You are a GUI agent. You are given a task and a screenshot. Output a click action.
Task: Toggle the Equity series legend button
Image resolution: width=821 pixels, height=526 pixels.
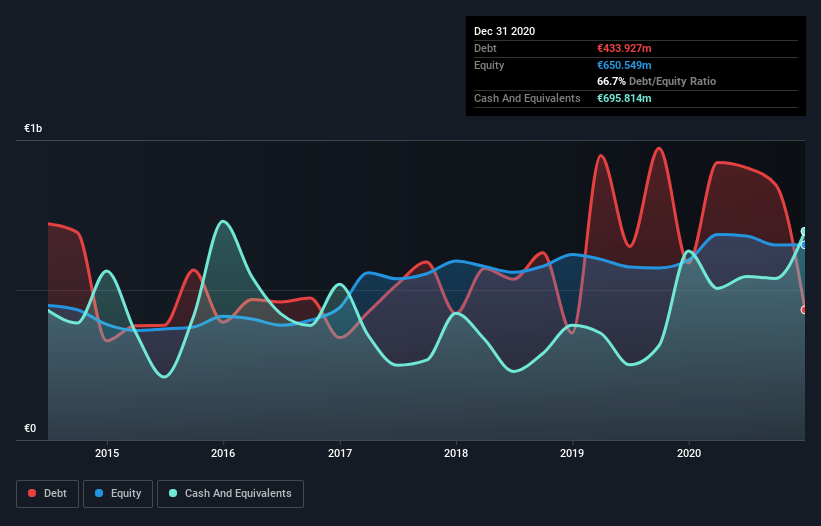click(118, 494)
